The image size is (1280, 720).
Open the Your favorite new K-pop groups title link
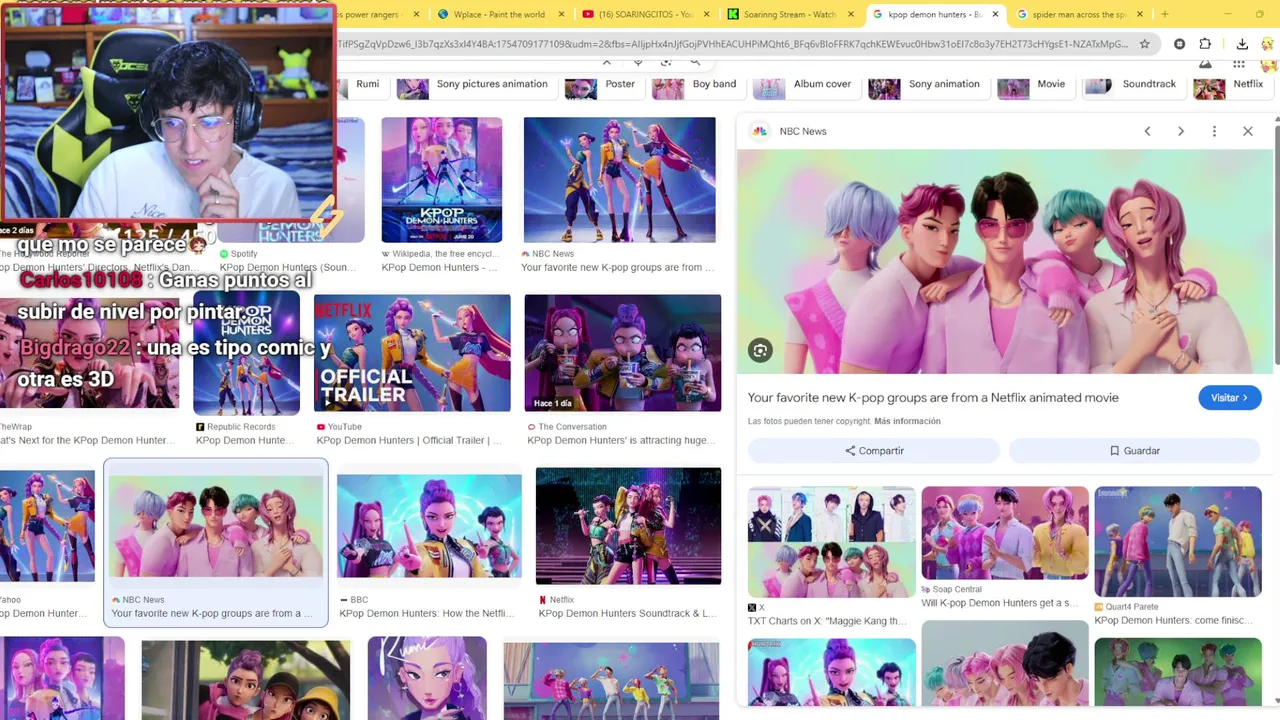pos(933,398)
